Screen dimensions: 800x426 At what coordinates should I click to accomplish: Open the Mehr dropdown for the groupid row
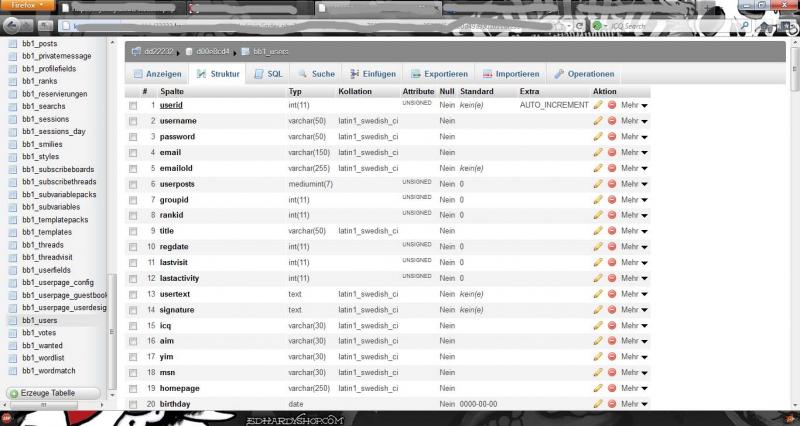coord(634,200)
